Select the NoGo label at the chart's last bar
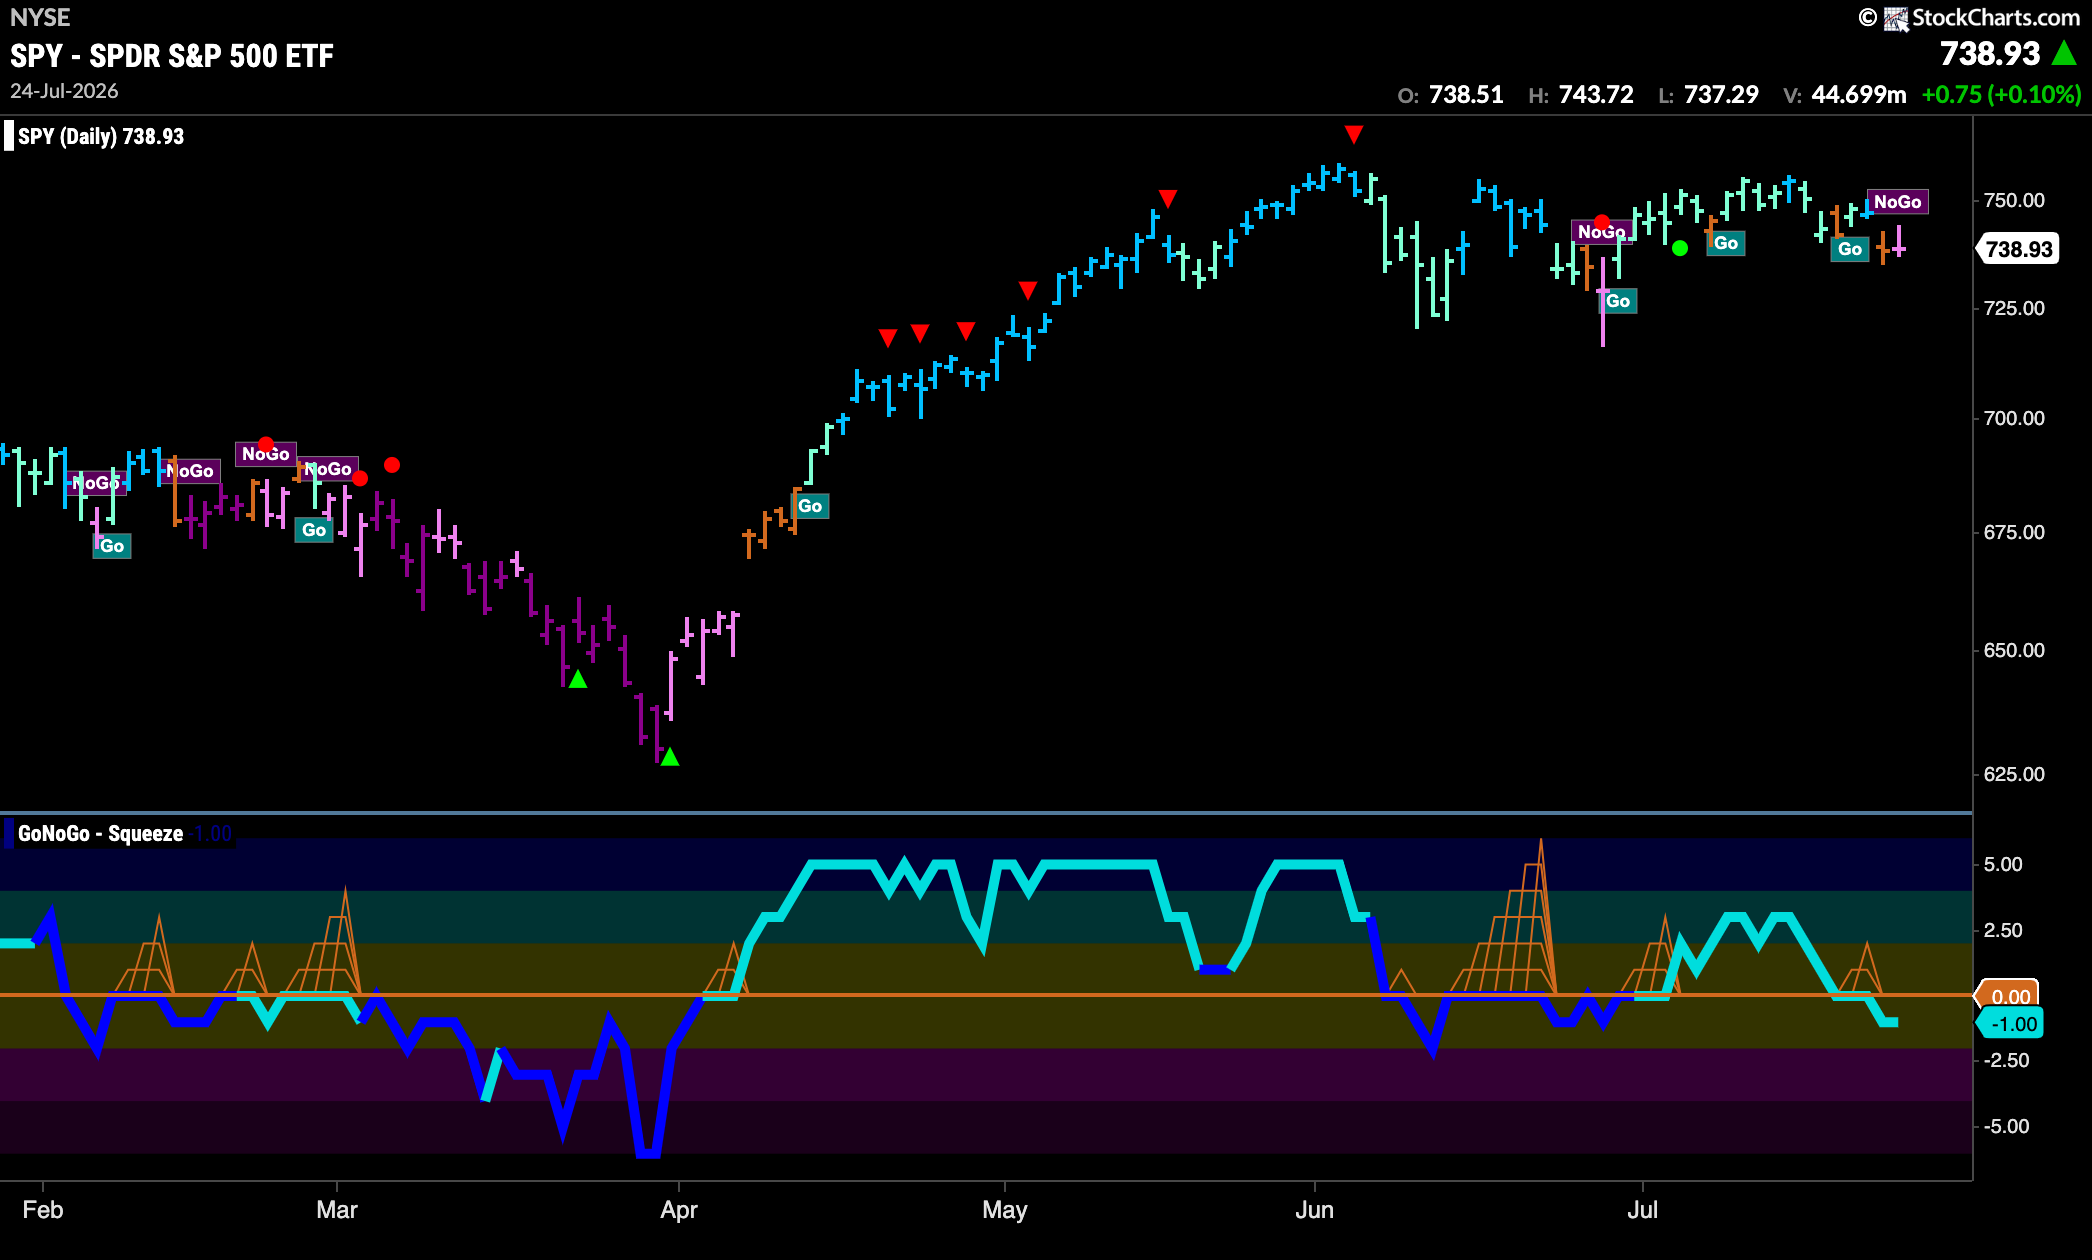The image size is (2092, 1260). click(1897, 202)
